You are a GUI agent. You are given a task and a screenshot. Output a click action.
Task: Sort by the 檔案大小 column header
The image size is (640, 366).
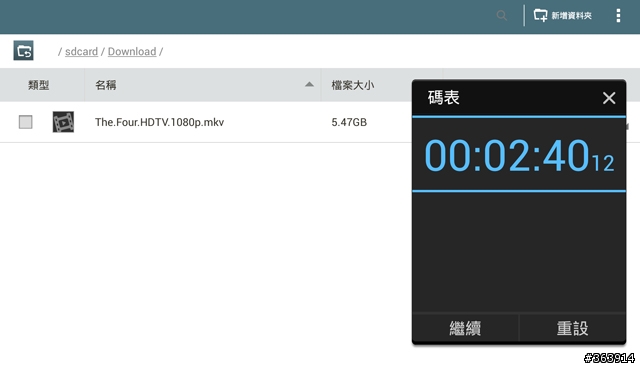[x=353, y=85]
